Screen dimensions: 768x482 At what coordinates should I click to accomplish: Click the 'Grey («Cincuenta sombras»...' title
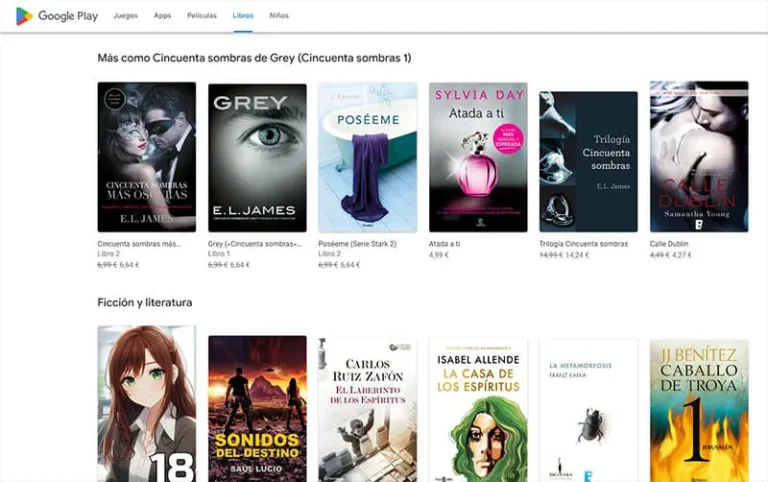(255, 244)
